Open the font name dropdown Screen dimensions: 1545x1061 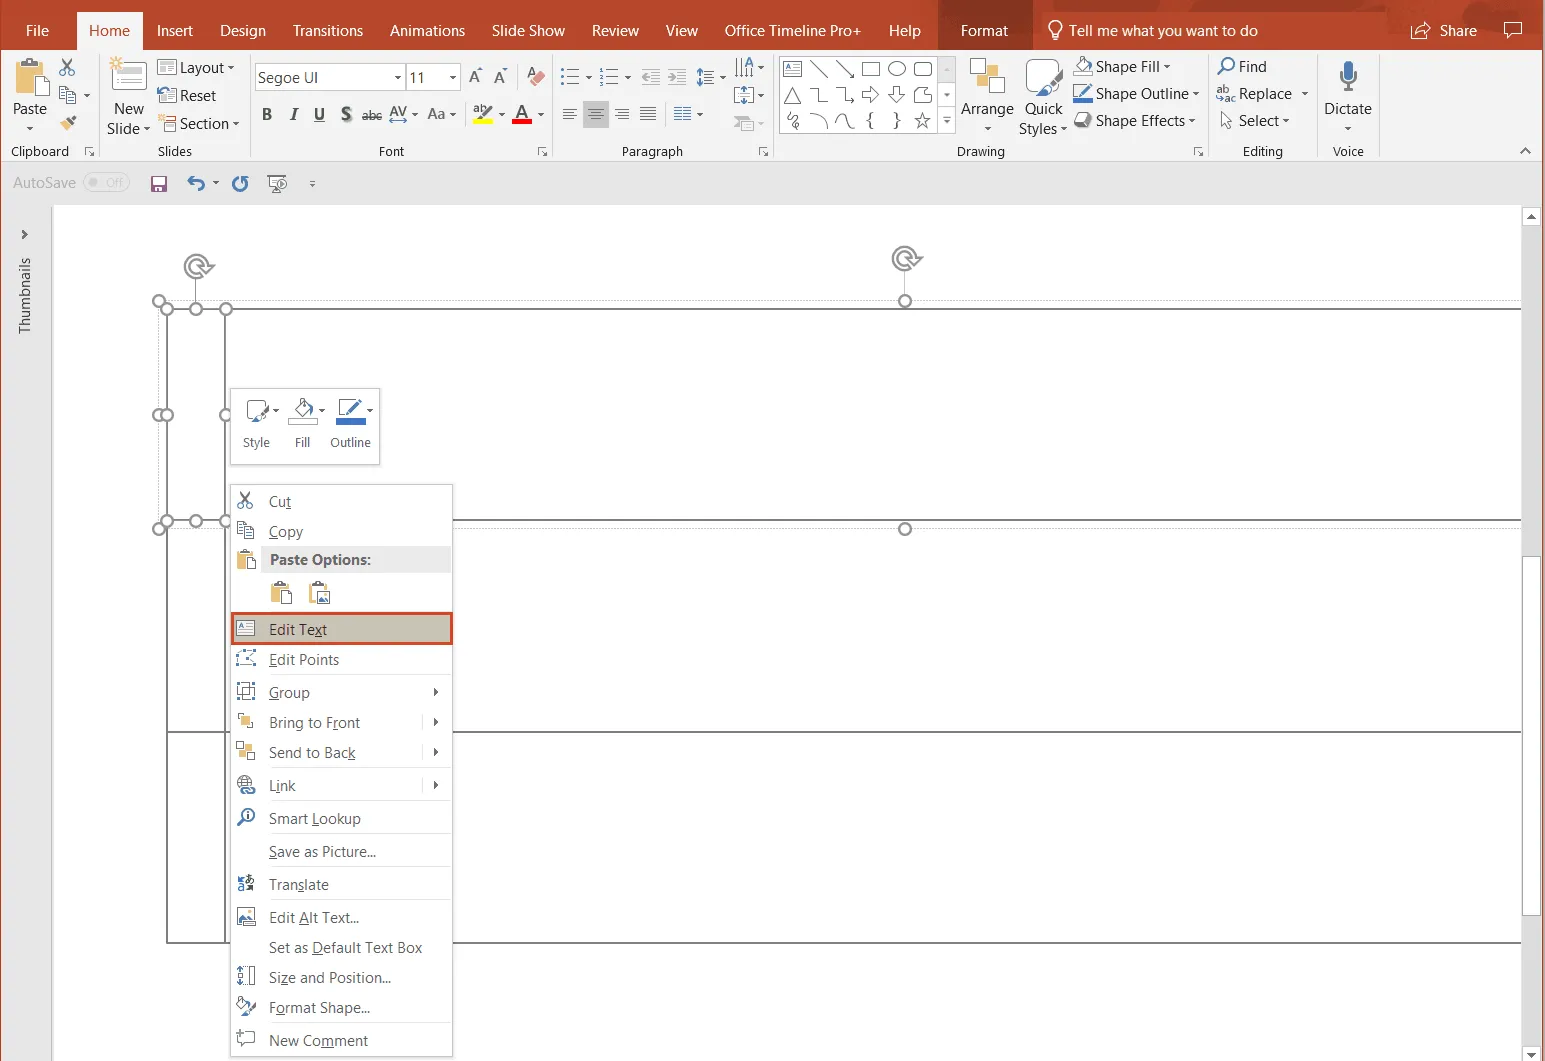pyautogui.click(x=397, y=78)
